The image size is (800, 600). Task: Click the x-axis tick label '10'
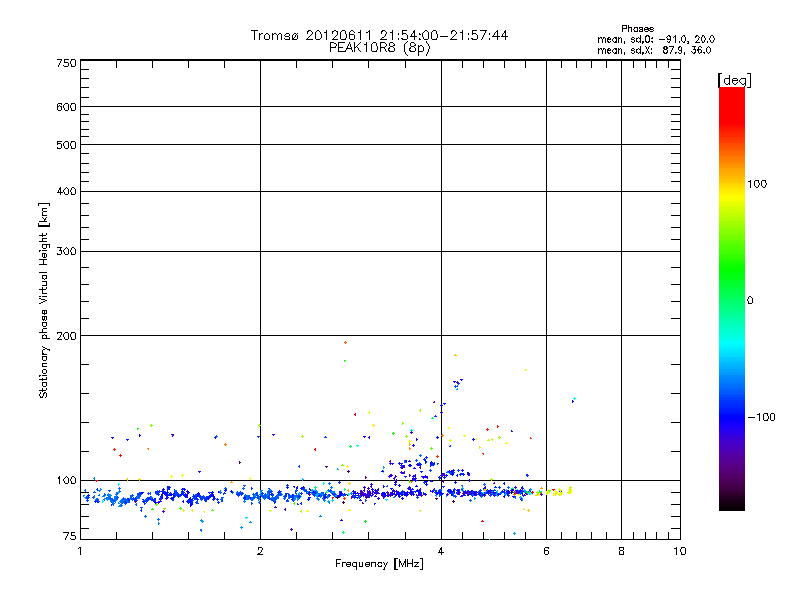click(680, 551)
